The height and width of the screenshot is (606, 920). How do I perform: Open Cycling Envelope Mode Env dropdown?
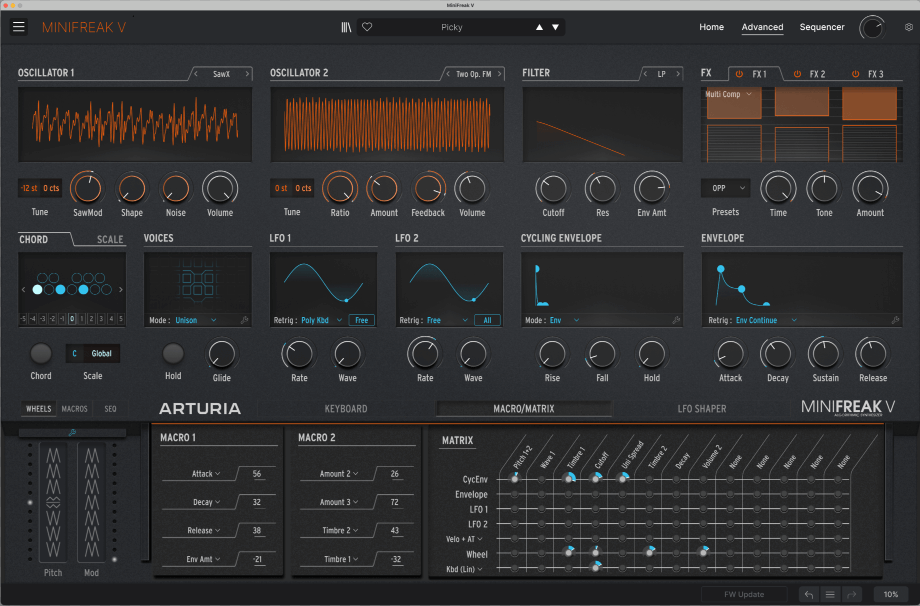(564, 320)
